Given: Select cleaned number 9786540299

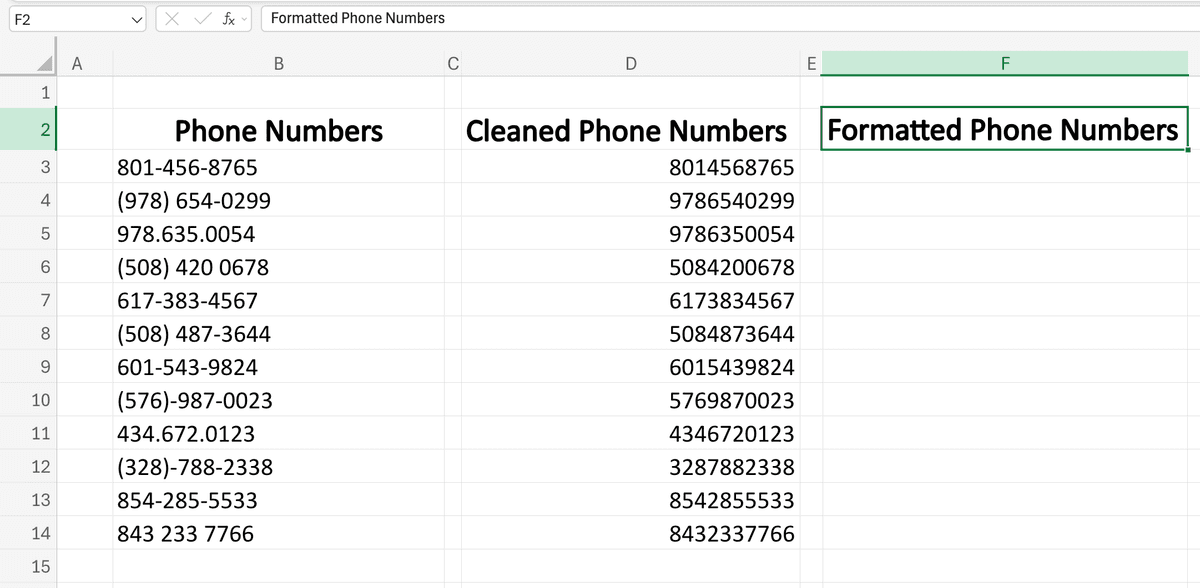Looking at the screenshot, I should coord(631,201).
